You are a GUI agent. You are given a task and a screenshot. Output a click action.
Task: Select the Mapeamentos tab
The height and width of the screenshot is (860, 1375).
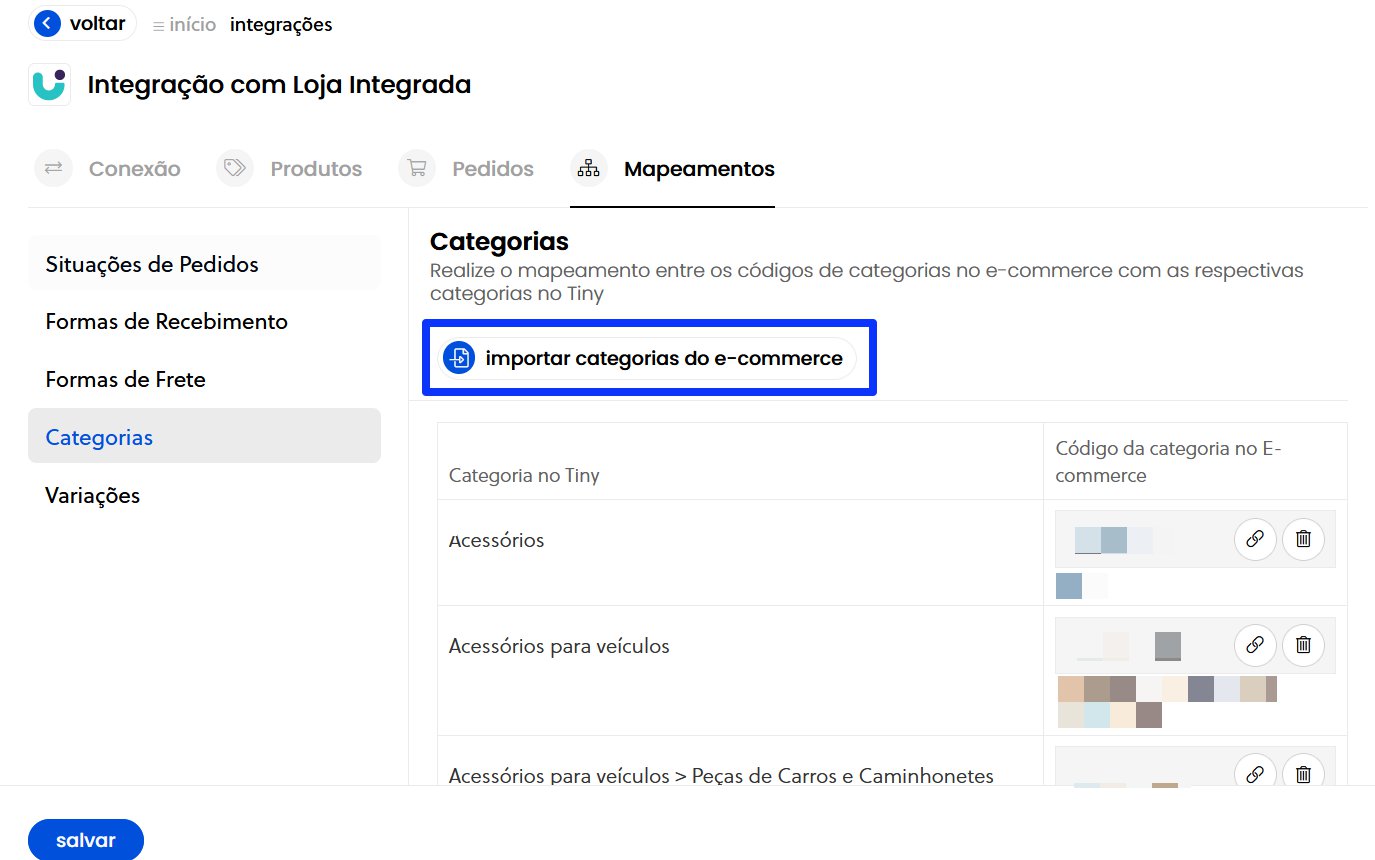[672, 168]
